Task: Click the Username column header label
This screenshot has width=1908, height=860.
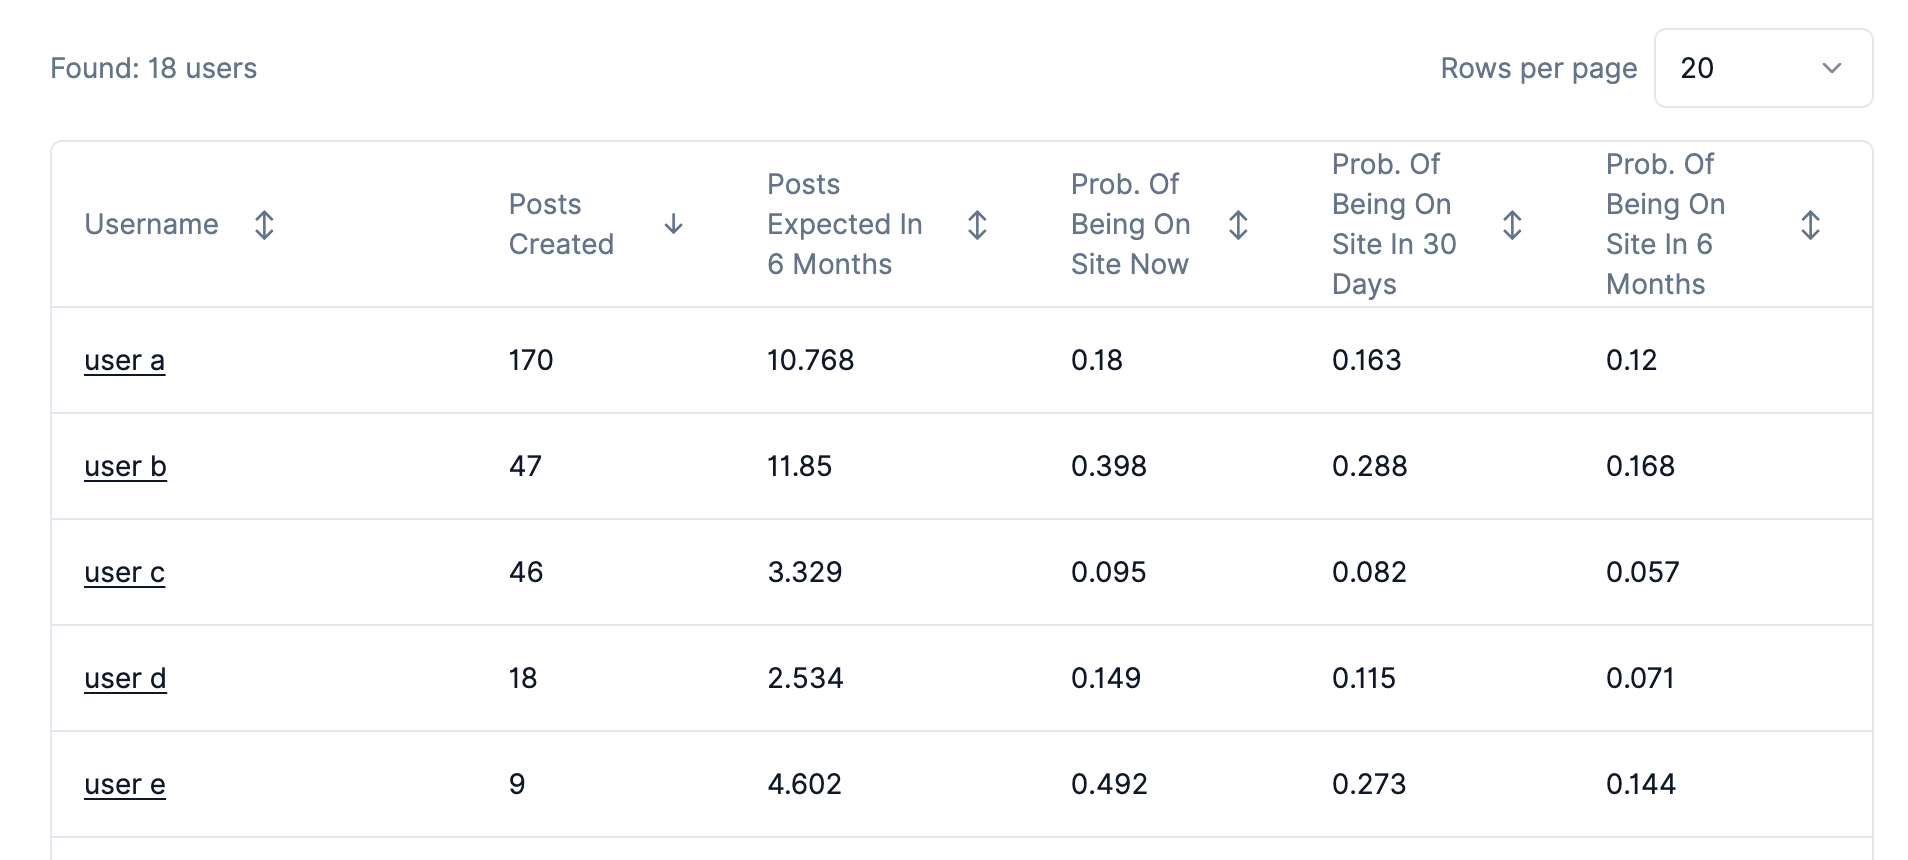Action: click(x=152, y=224)
